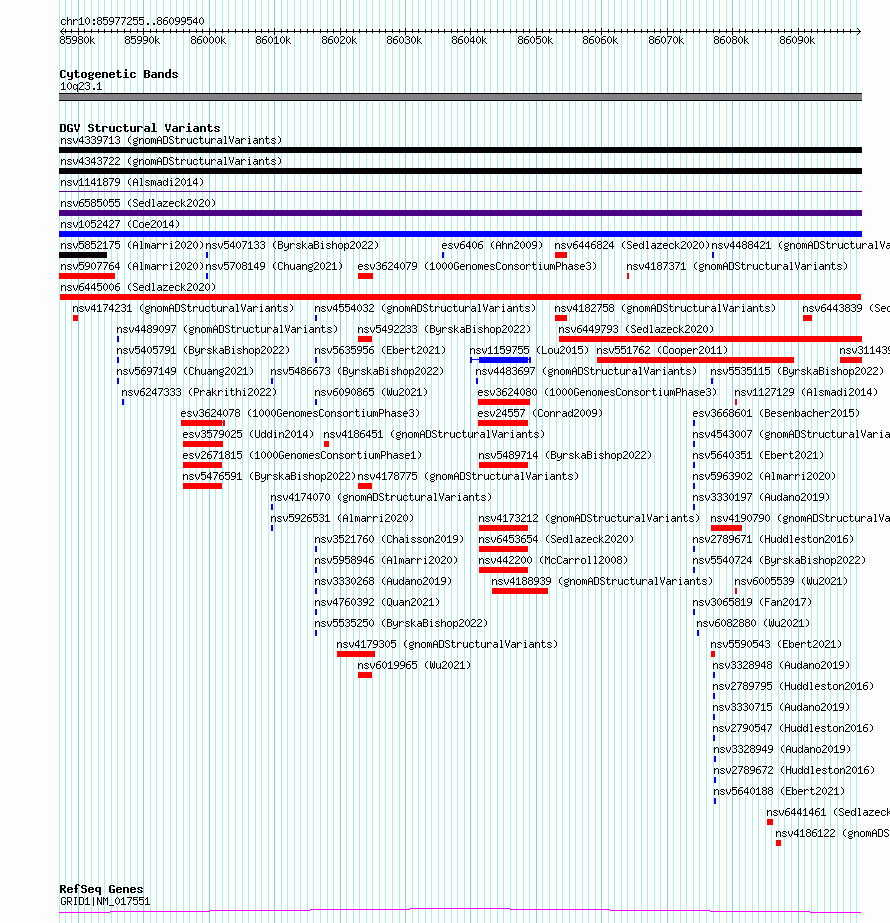Click the red bar under nsv442200 (McCarroll2008)
Image resolution: width=890 pixels, height=923 pixels.
coord(503,570)
